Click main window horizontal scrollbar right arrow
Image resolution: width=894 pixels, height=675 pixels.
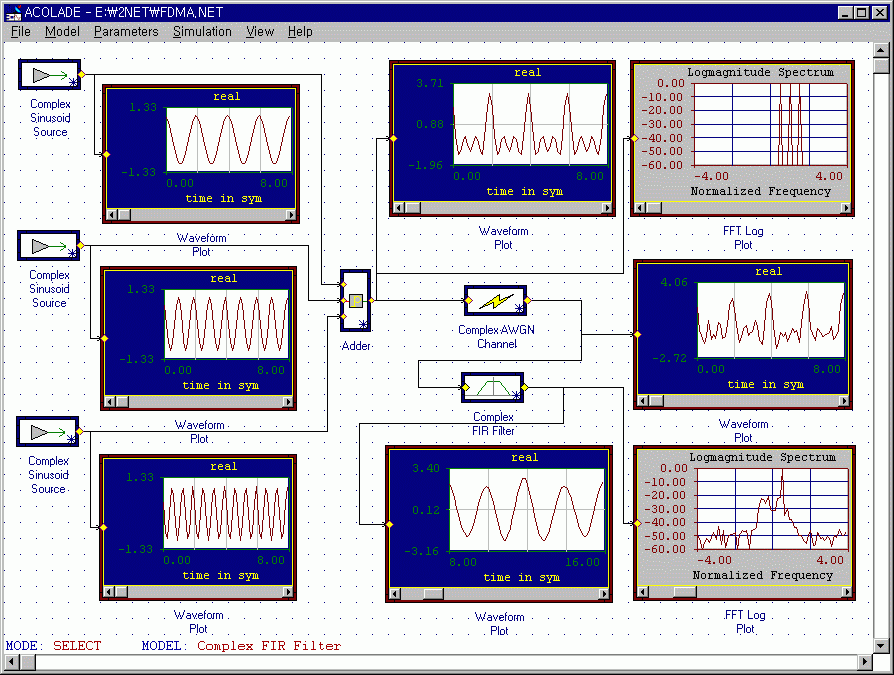865,662
